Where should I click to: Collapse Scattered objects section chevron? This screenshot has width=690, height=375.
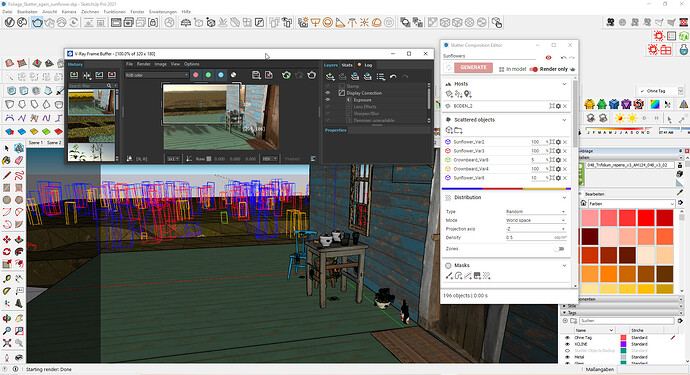[x=565, y=120]
